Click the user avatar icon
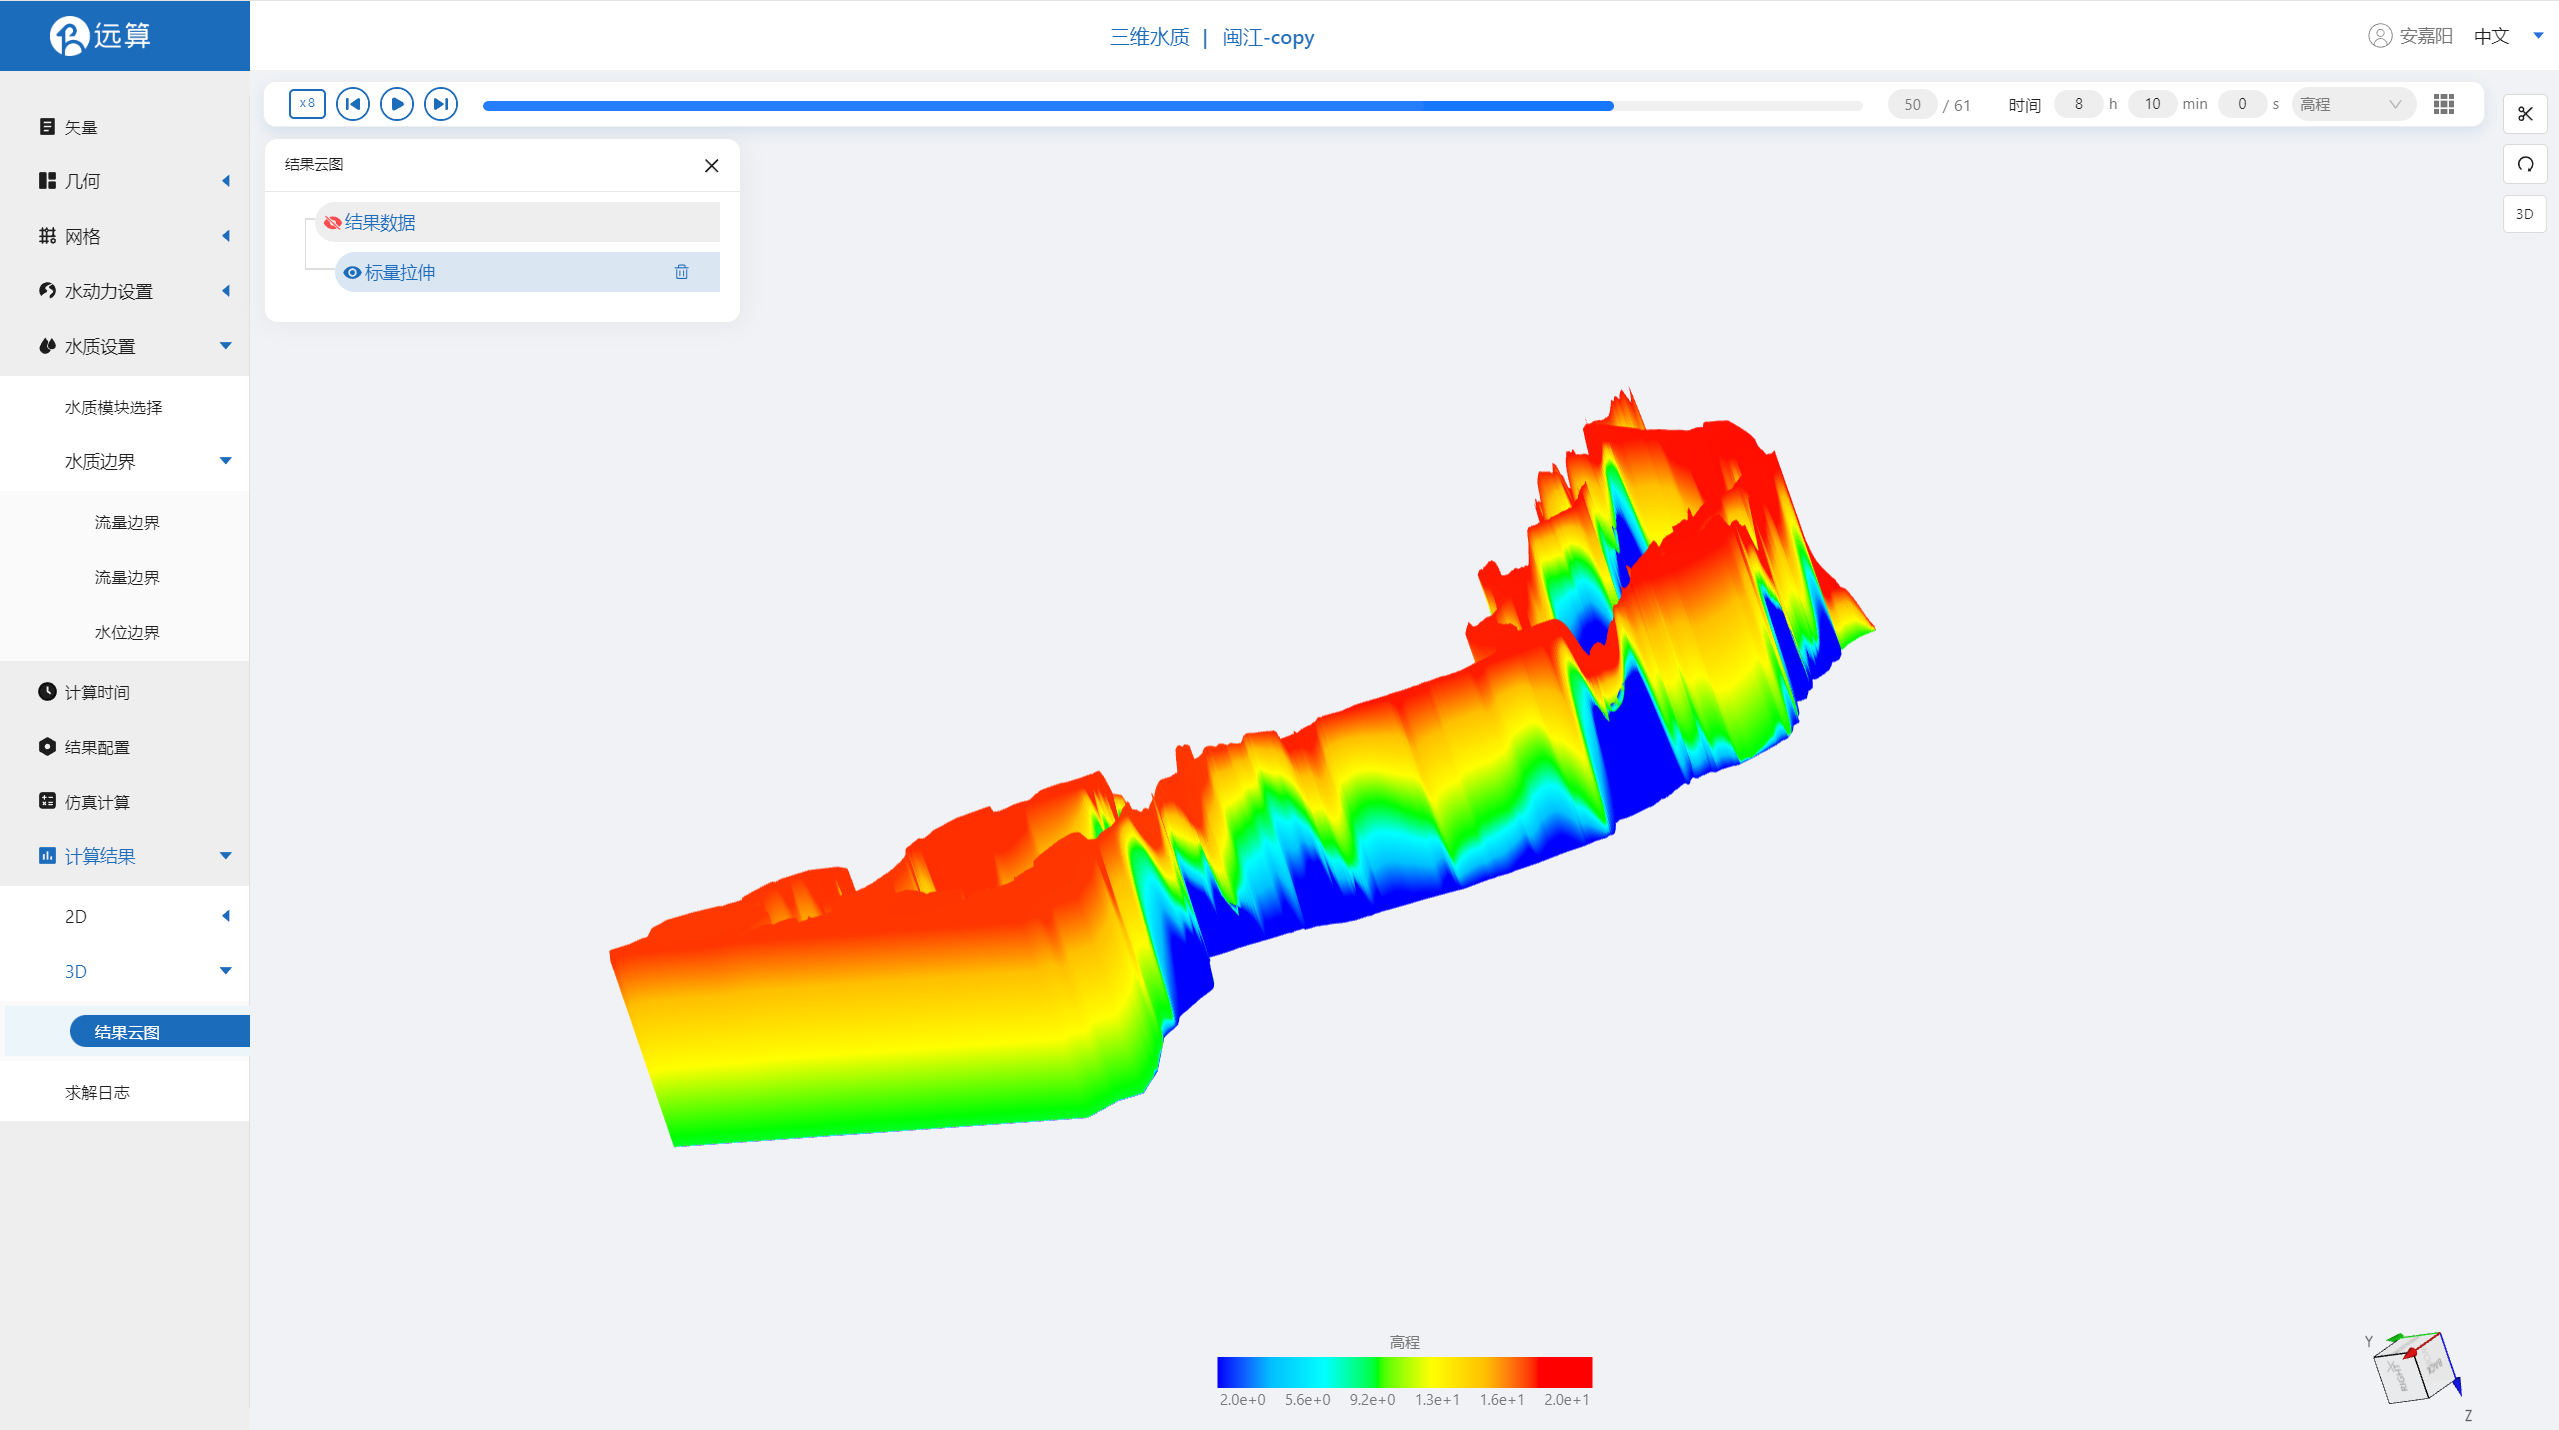Screen dimensions: 2559x1430 pyautogui.click(x=2380, y=36)
